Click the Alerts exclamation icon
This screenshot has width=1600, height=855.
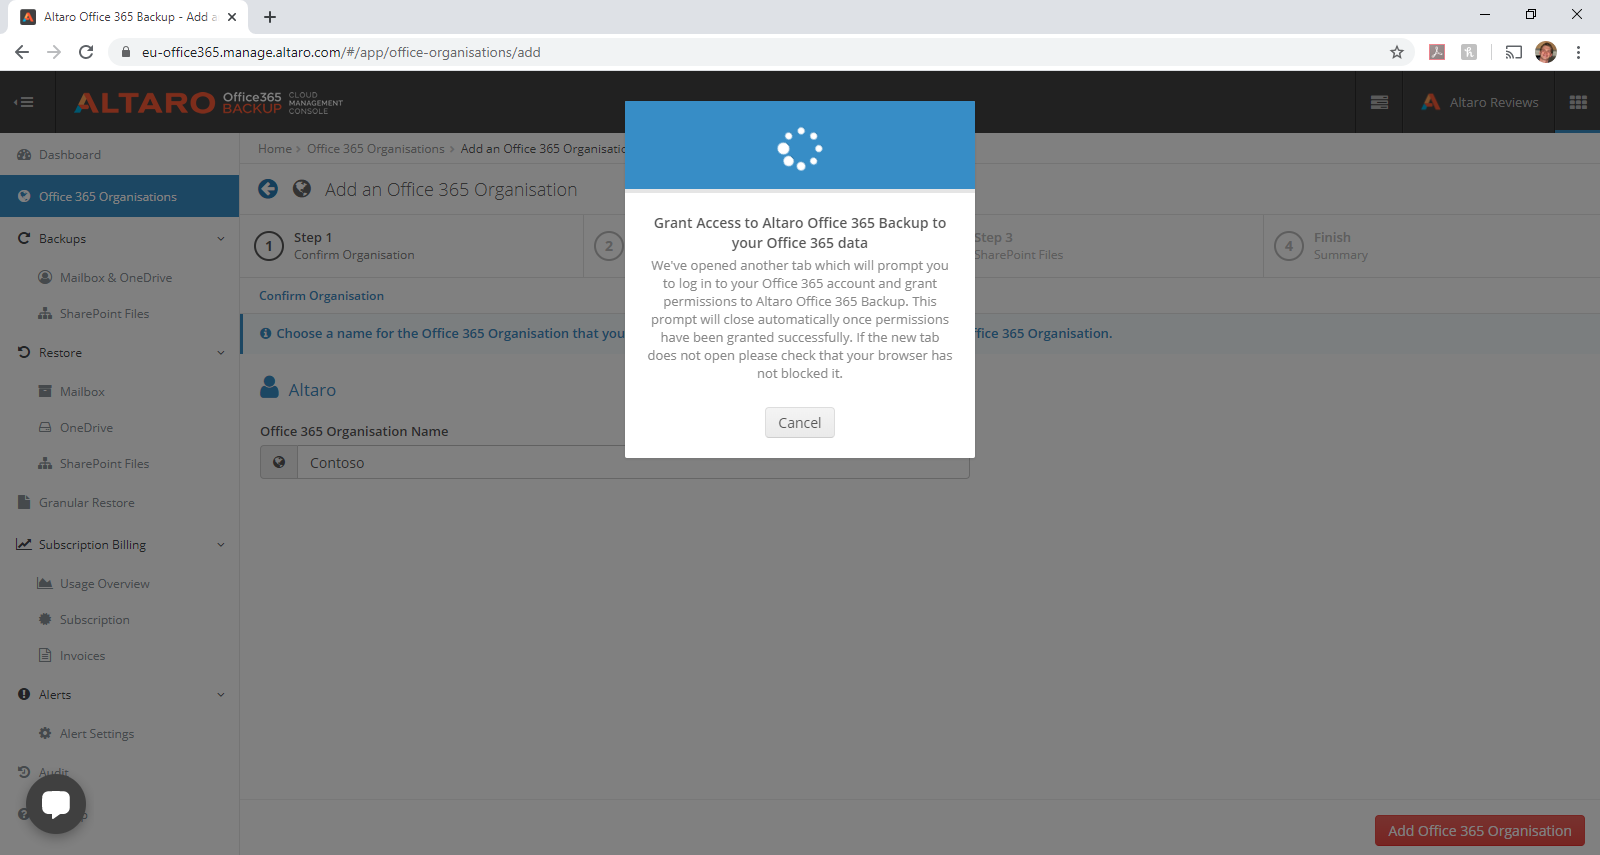pyautogui.click(x=24, y=694)
